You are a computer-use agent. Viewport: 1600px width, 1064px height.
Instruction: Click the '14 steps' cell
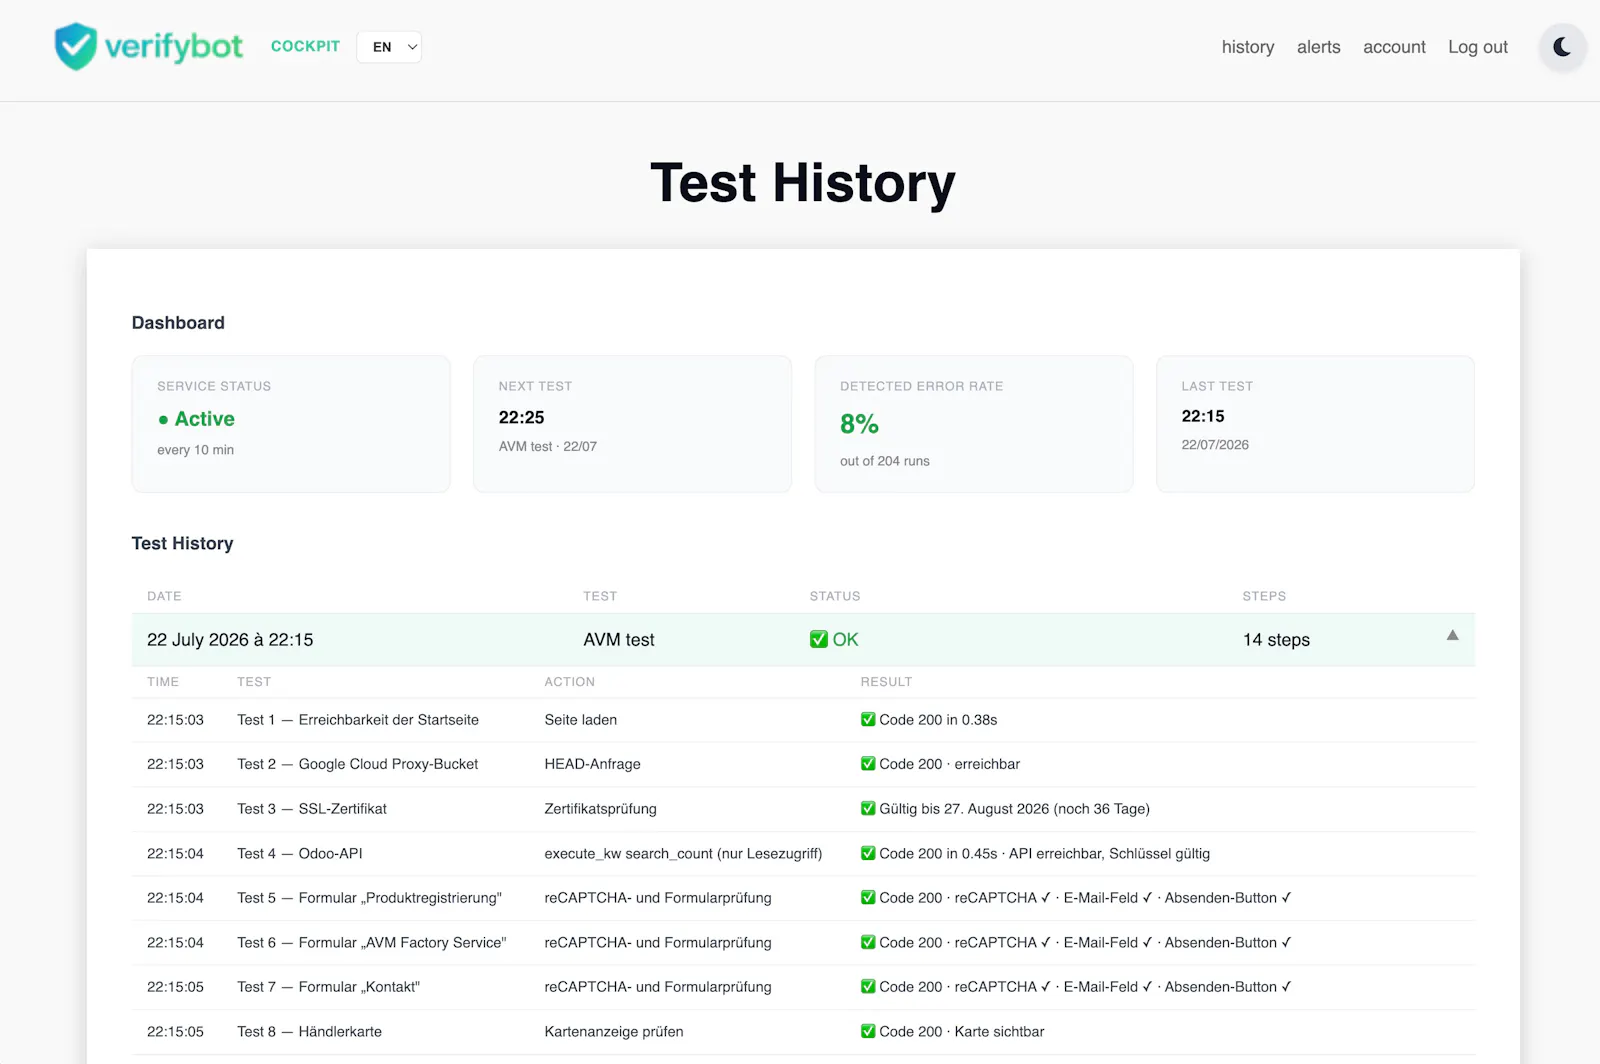click(x=1276, y=640)
